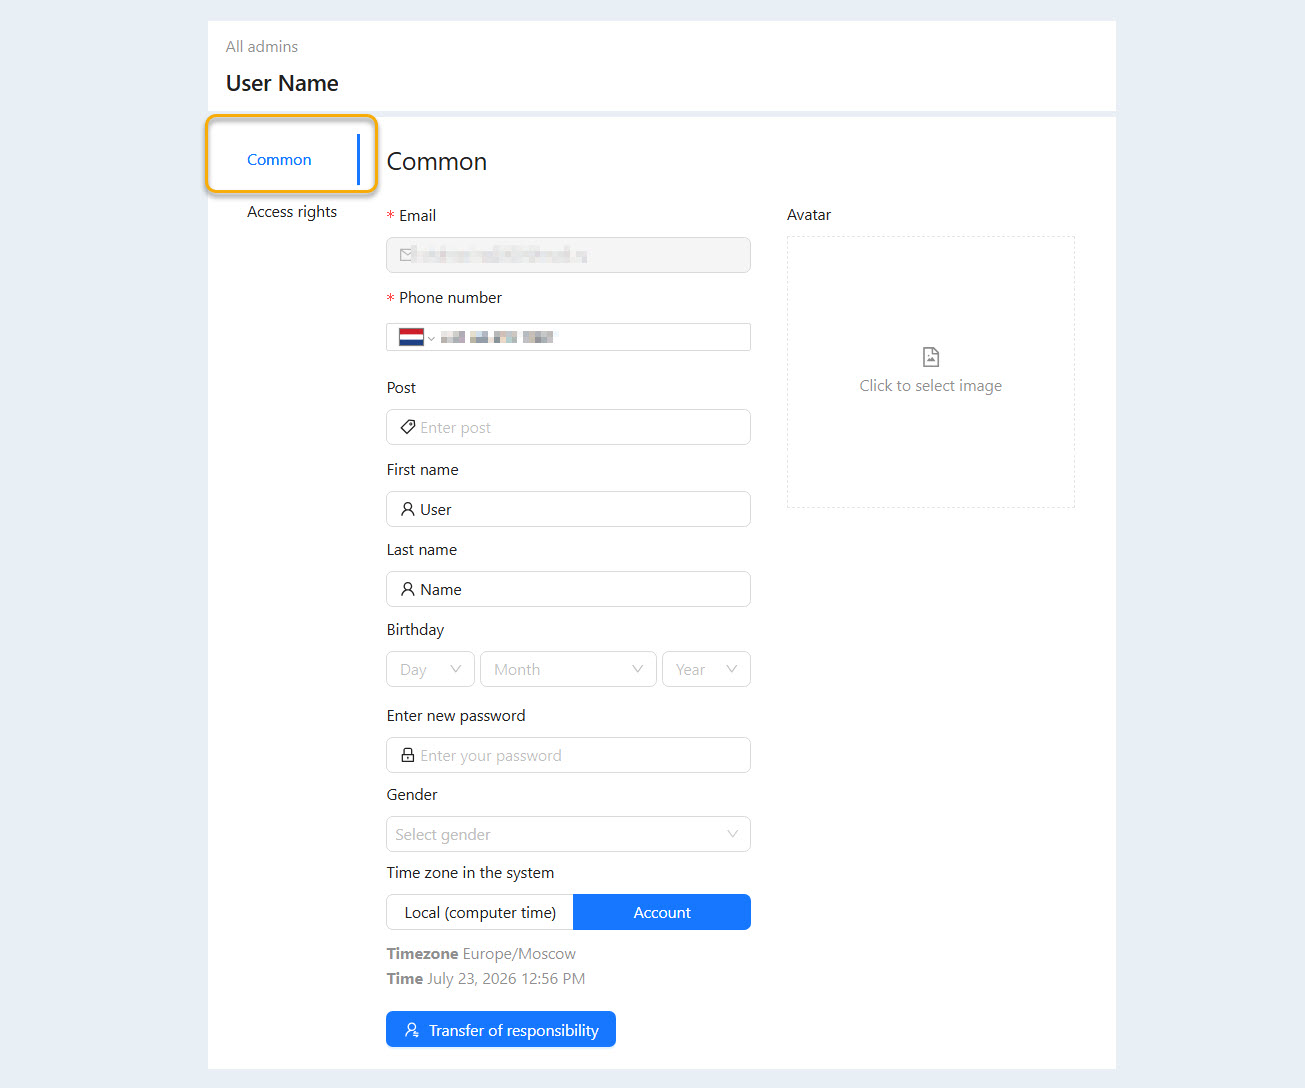The image size is (1305, 1088).
Task: Select Local (computer time) time zone option
Action: click(480, 912)
